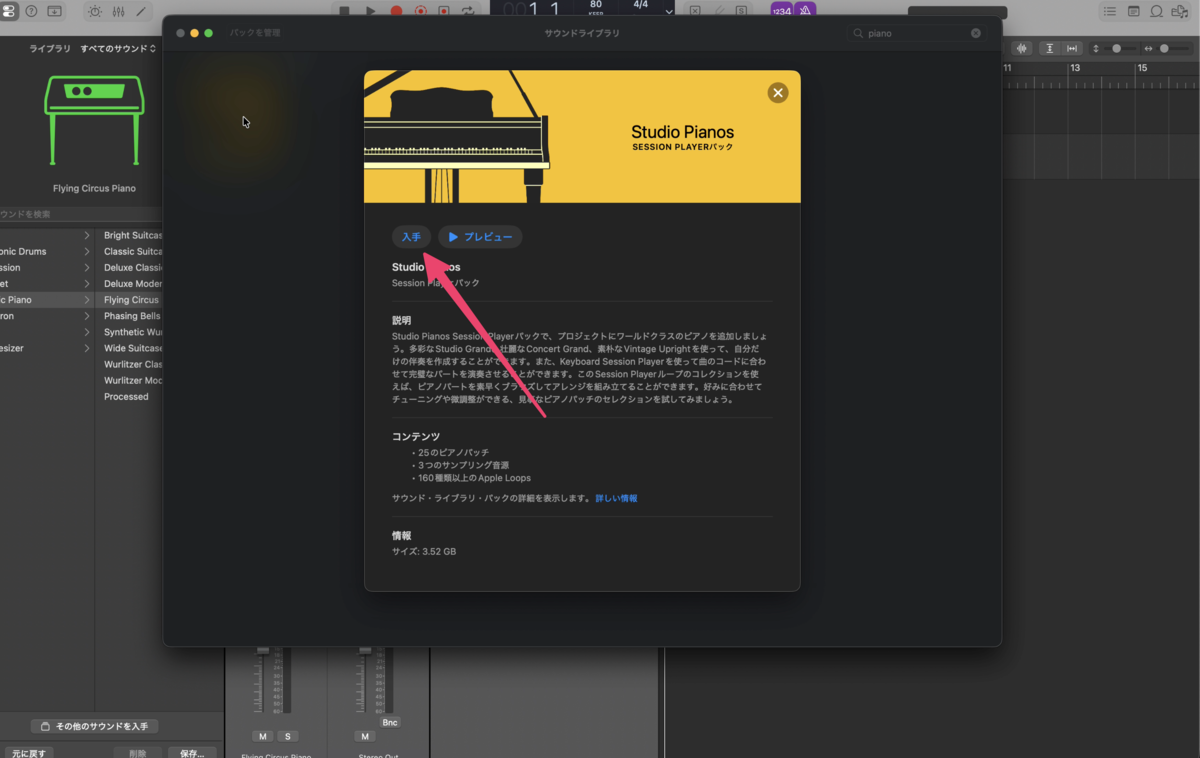This screenshot has width=1200, height=758.
Task: Clear the piano search text
Action: 976,33
